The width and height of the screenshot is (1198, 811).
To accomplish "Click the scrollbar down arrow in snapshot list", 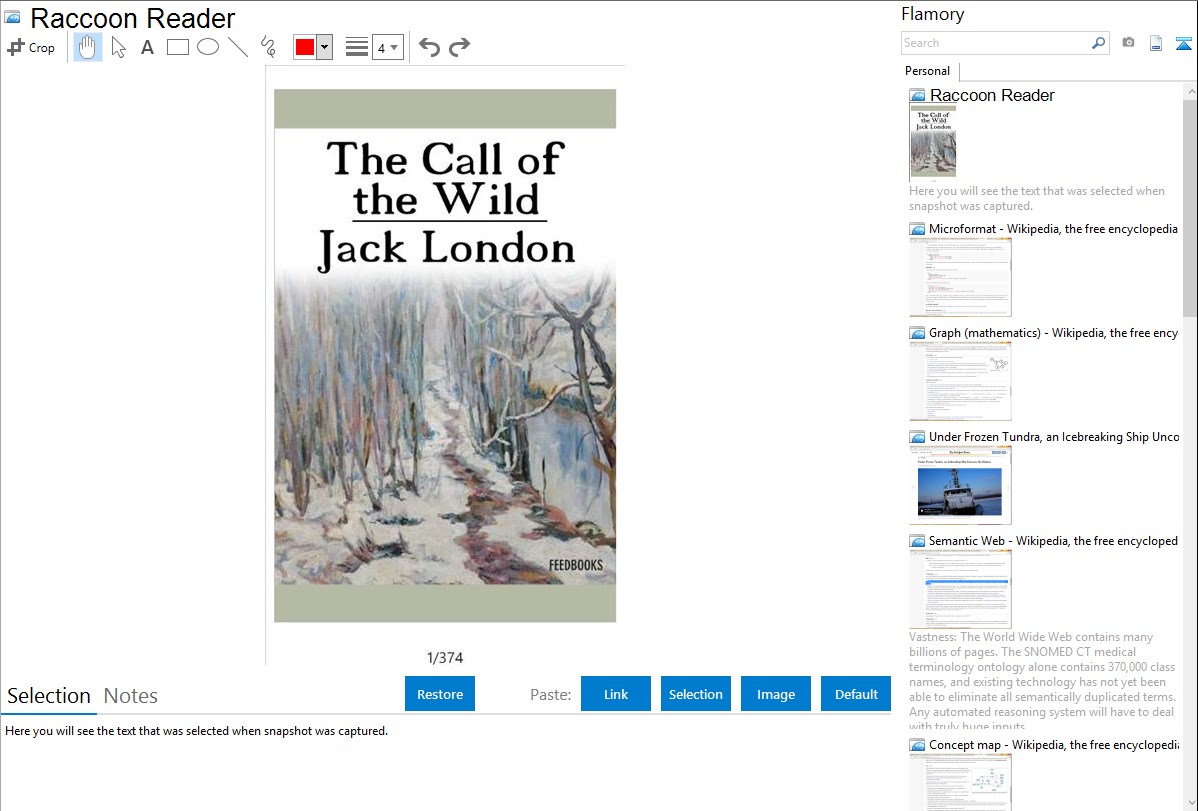I will coord(1190,803).
